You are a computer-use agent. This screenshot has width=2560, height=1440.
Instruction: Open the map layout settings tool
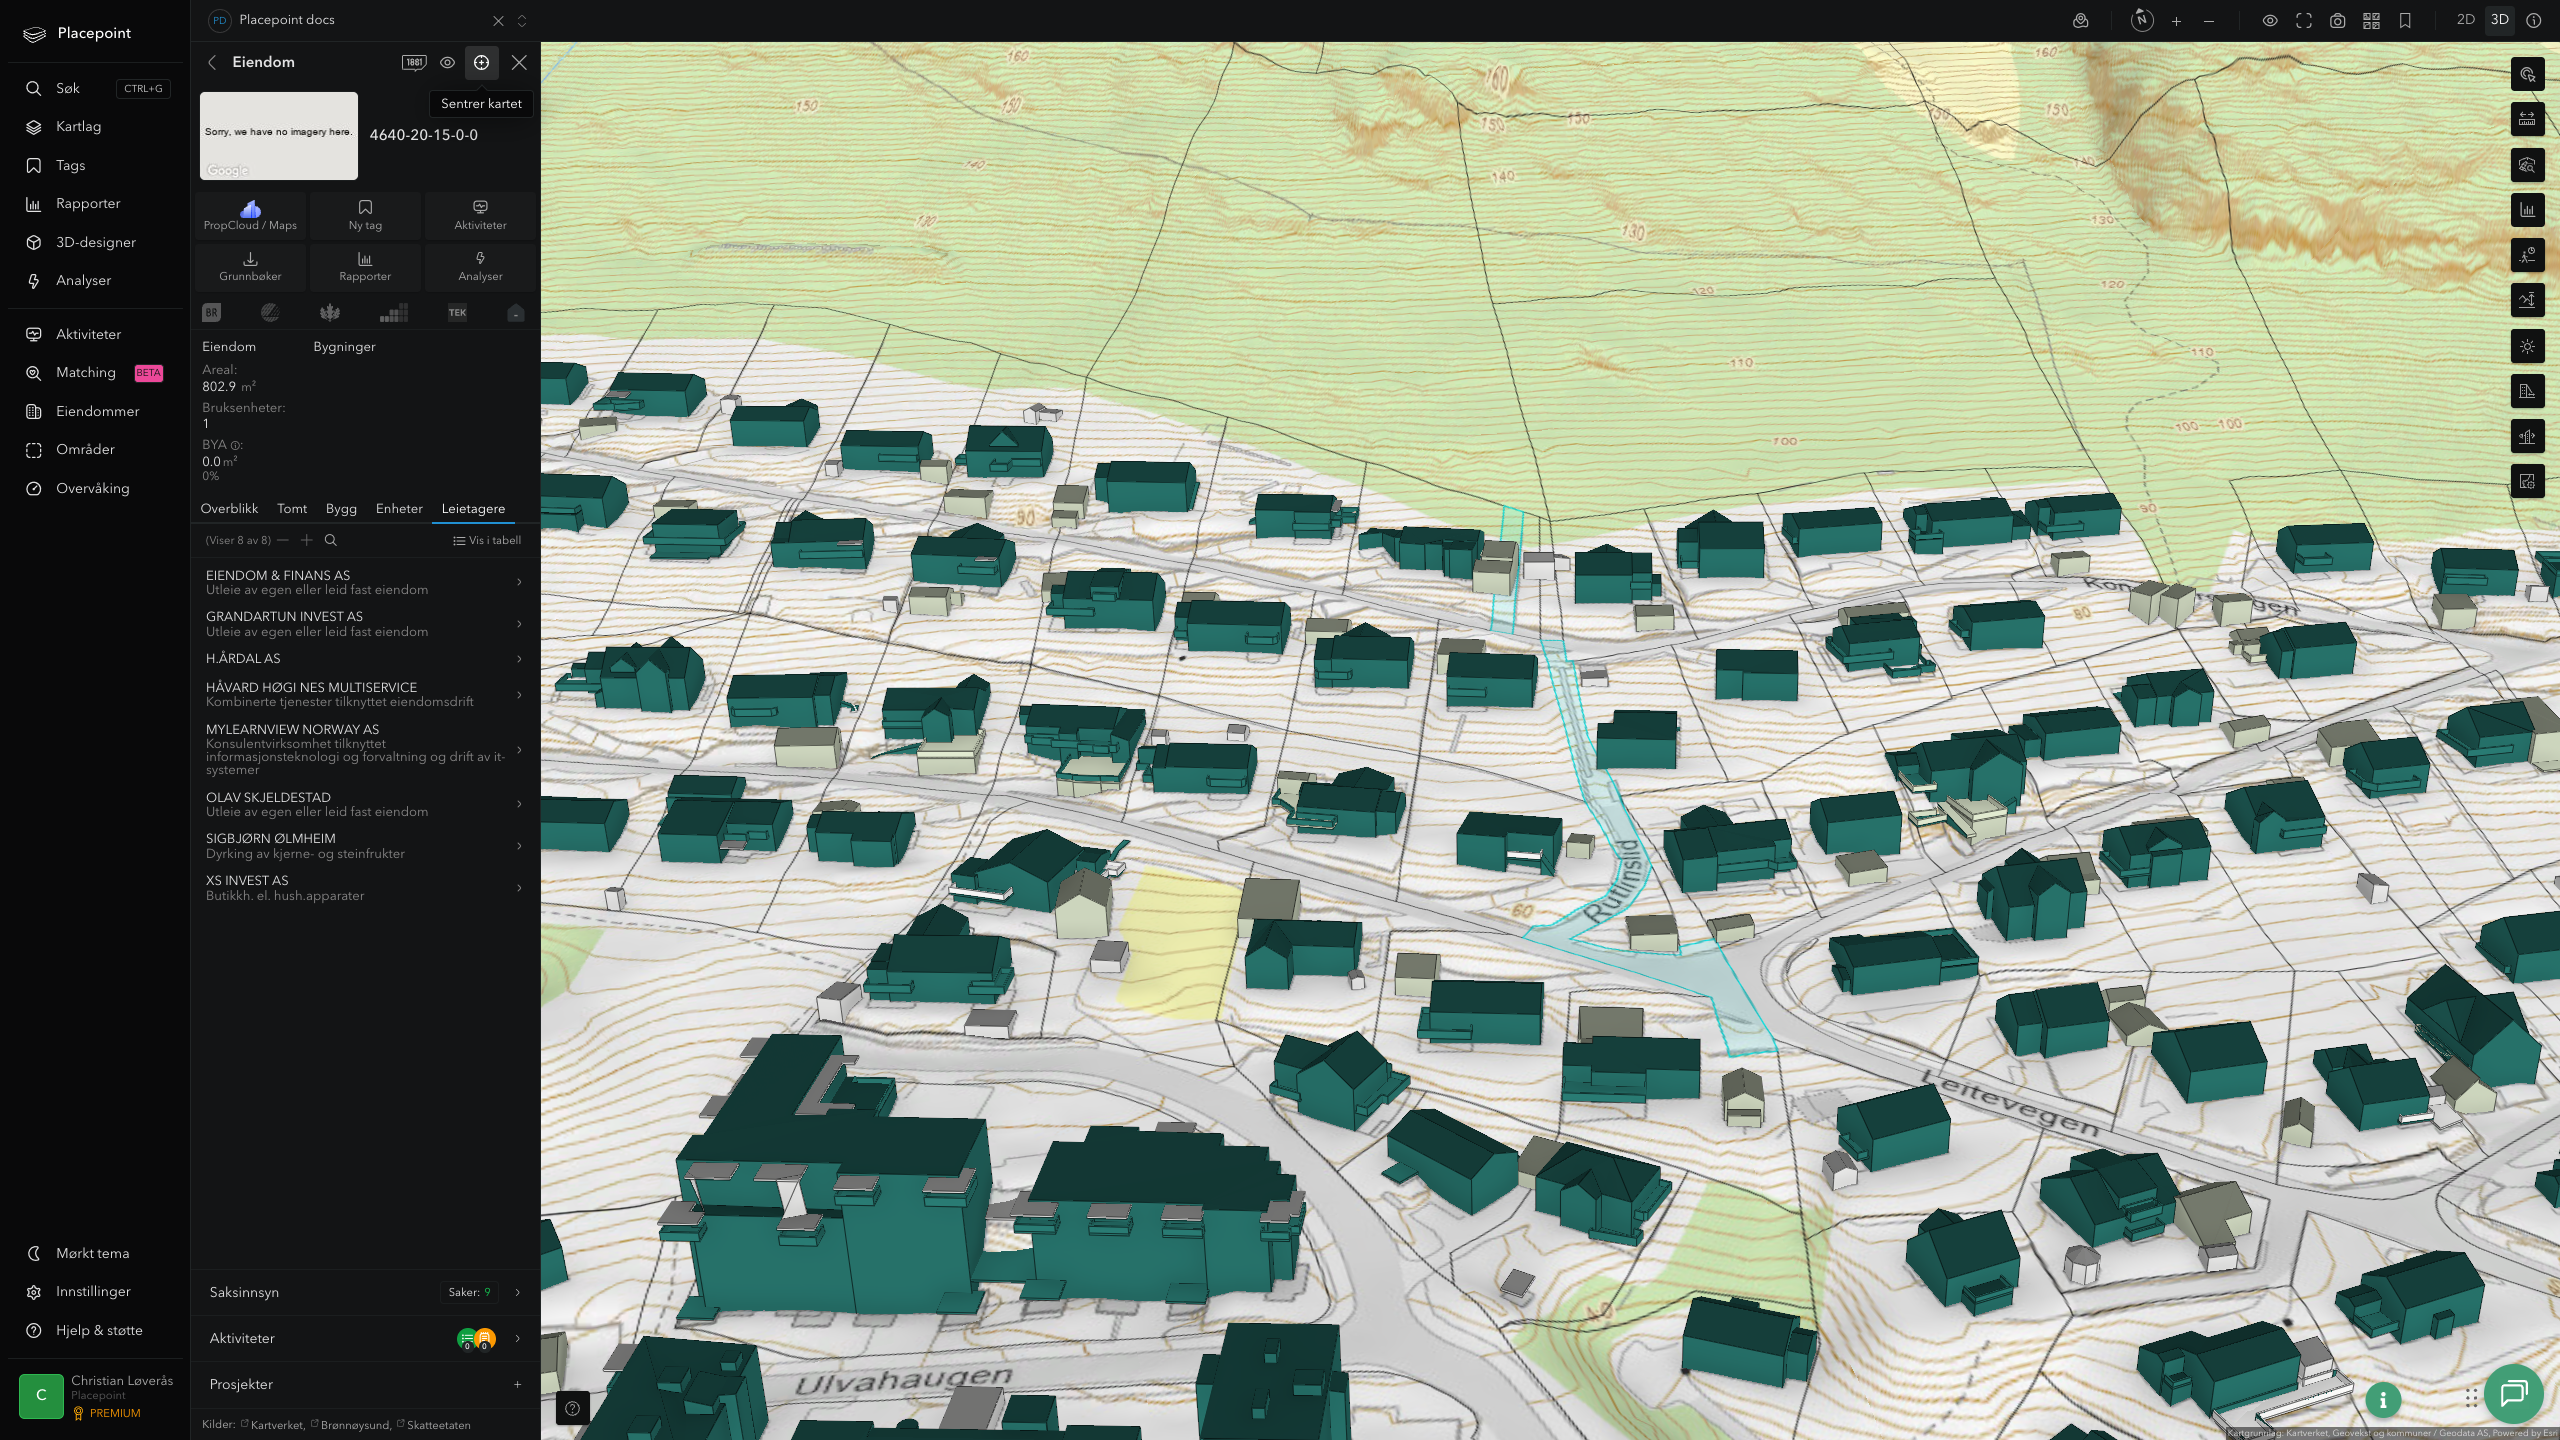(x=2527, y=482)
